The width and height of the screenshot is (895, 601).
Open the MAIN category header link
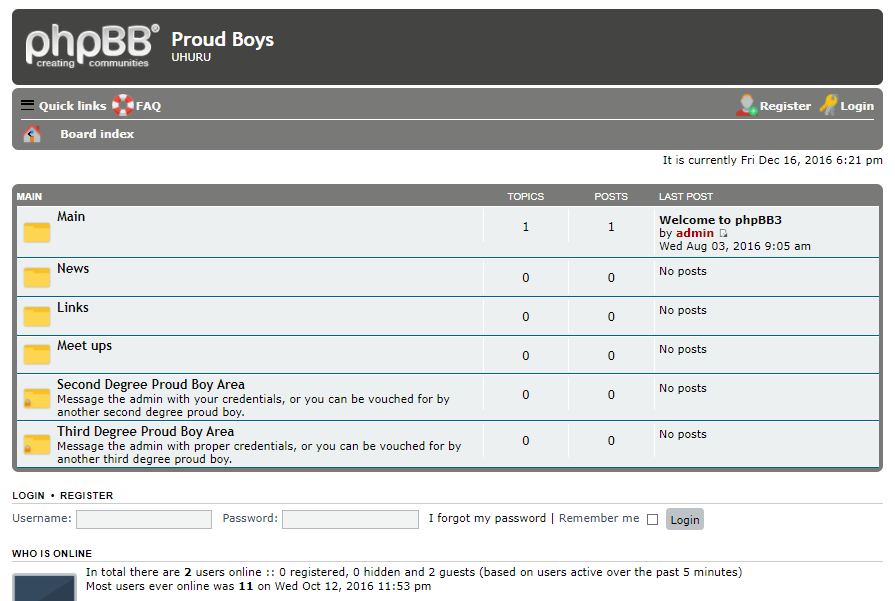(x=29, y=196)
